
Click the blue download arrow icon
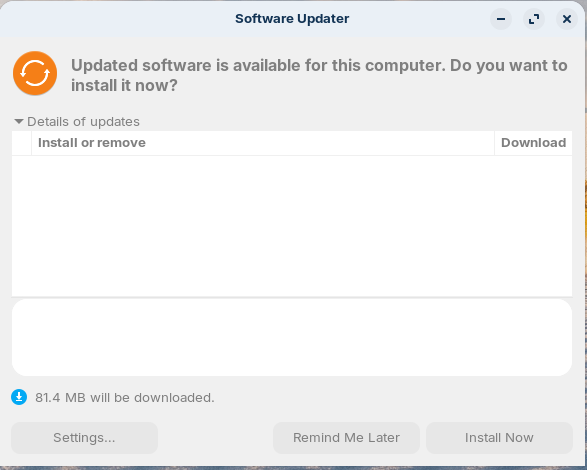[19, 397]
